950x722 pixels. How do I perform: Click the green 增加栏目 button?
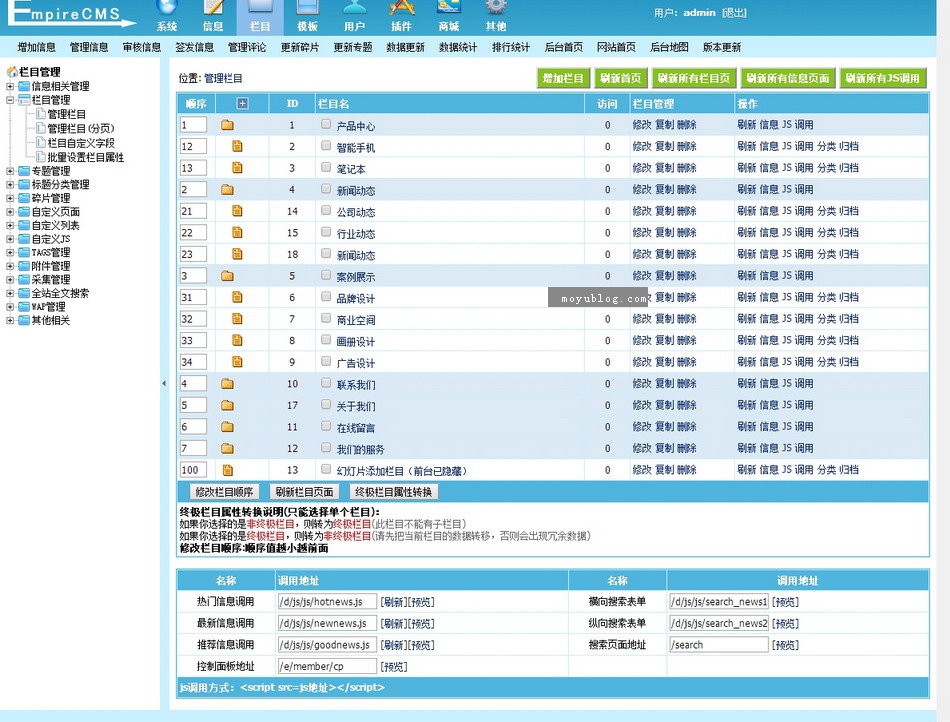[x=563, y=78]
